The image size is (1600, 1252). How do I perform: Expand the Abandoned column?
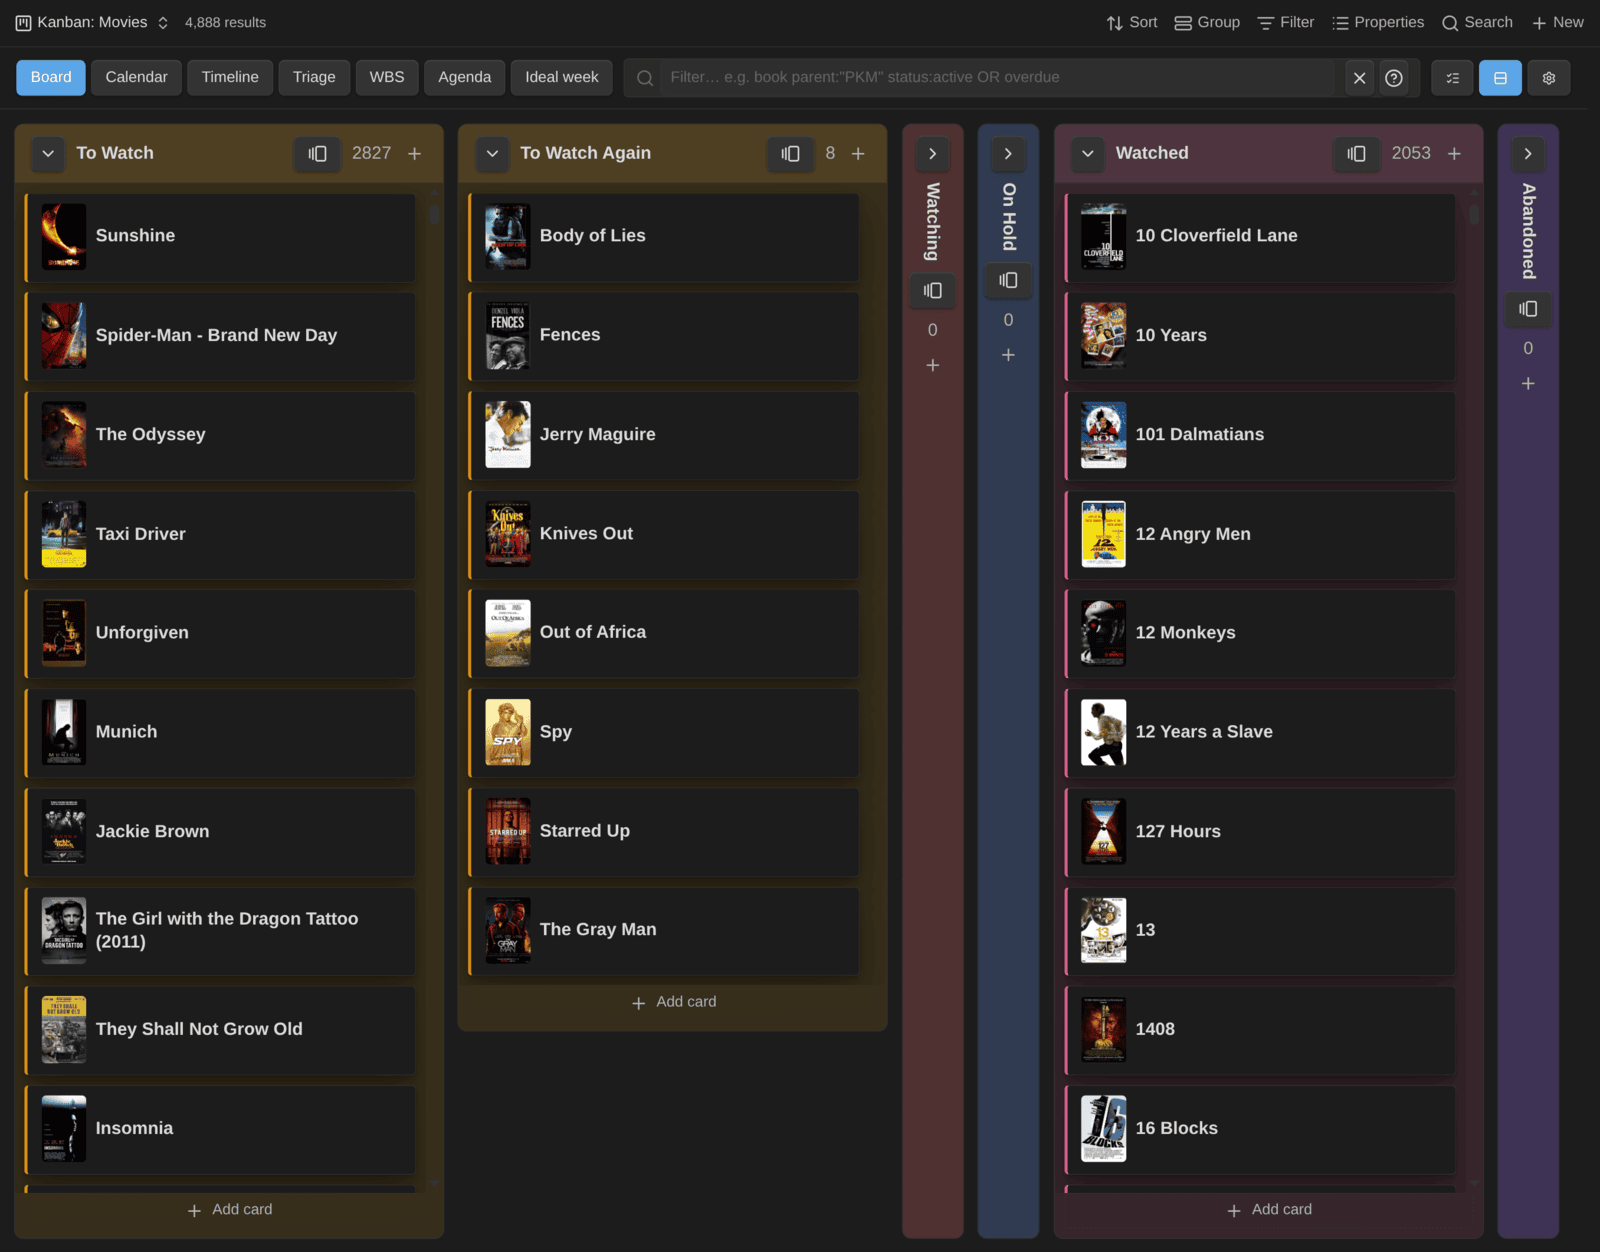pyautogui.click(x=1528, y=153)
